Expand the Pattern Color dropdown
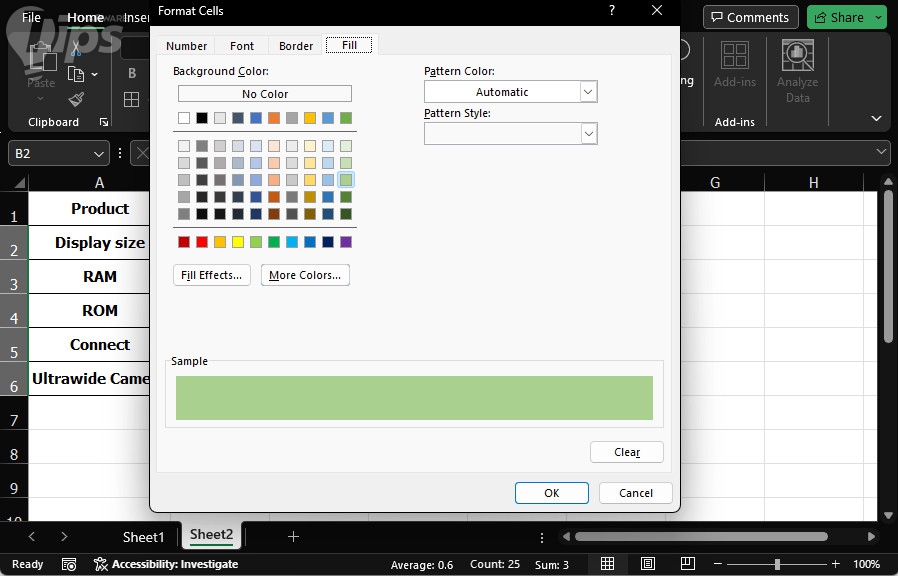898x576 pixels. [x=589, y=92]
